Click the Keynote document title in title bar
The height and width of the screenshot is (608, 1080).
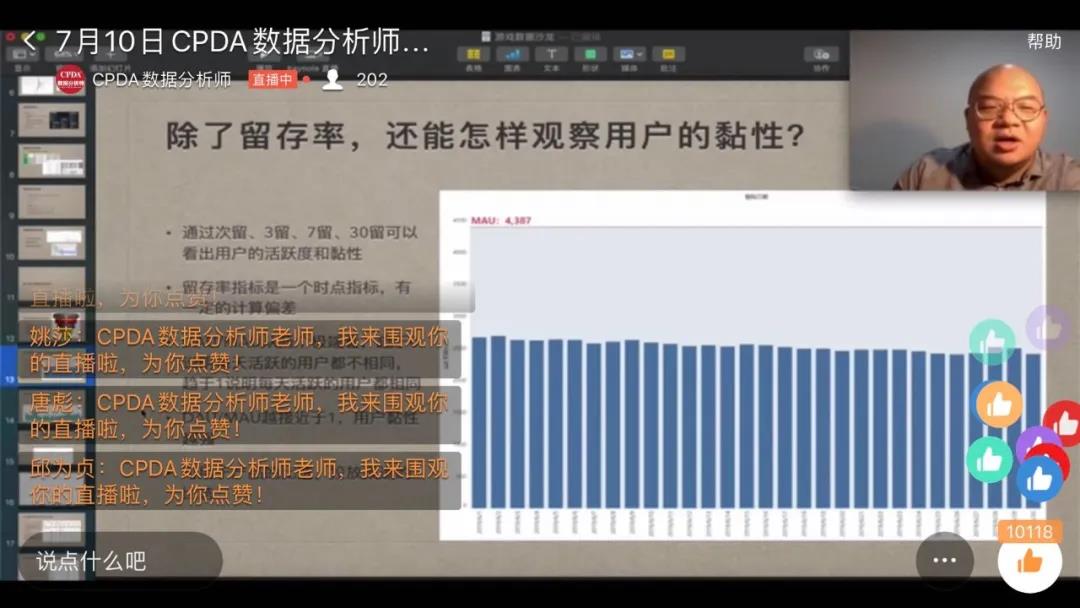point(541,36)
